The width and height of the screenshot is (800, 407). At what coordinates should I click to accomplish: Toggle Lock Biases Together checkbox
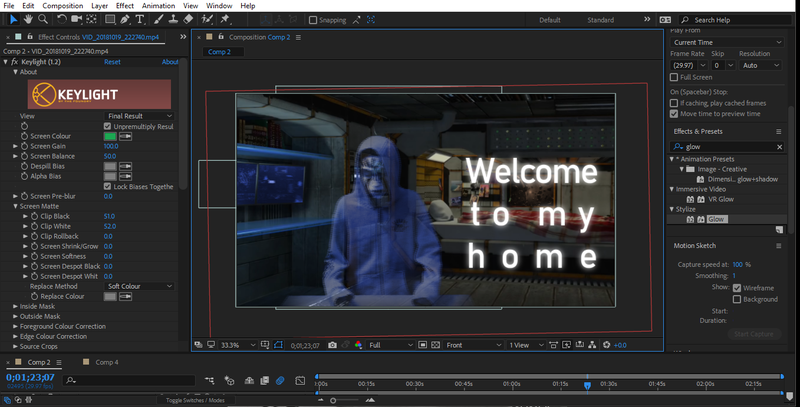[107, 186]
